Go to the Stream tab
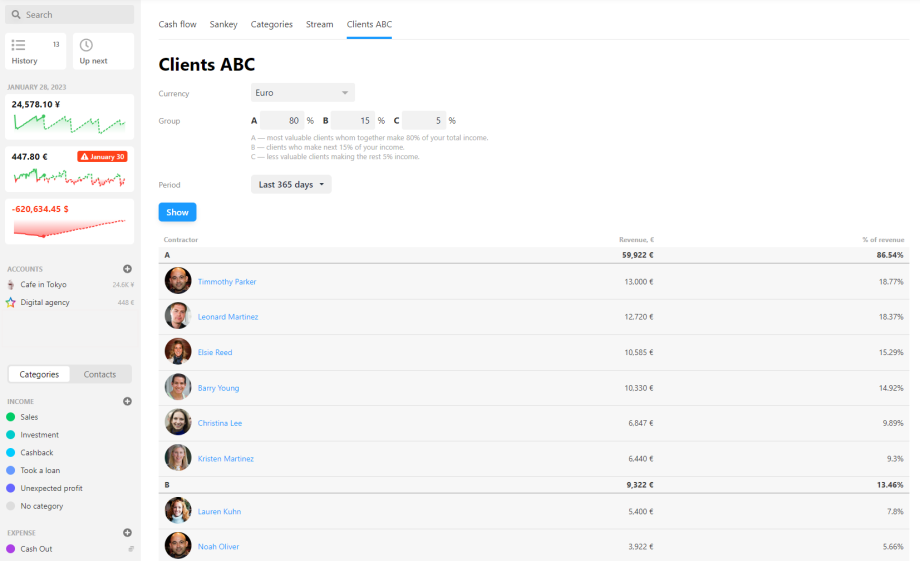Image resolution: width=920 pixels, height=561 pixels. click(319, 24)
